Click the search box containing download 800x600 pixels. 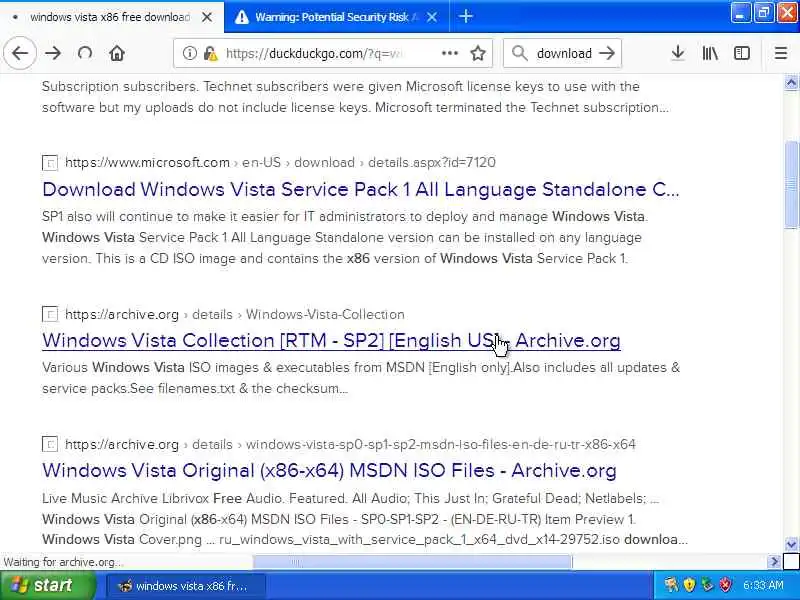pyautogui.click(x=564, y=53)
